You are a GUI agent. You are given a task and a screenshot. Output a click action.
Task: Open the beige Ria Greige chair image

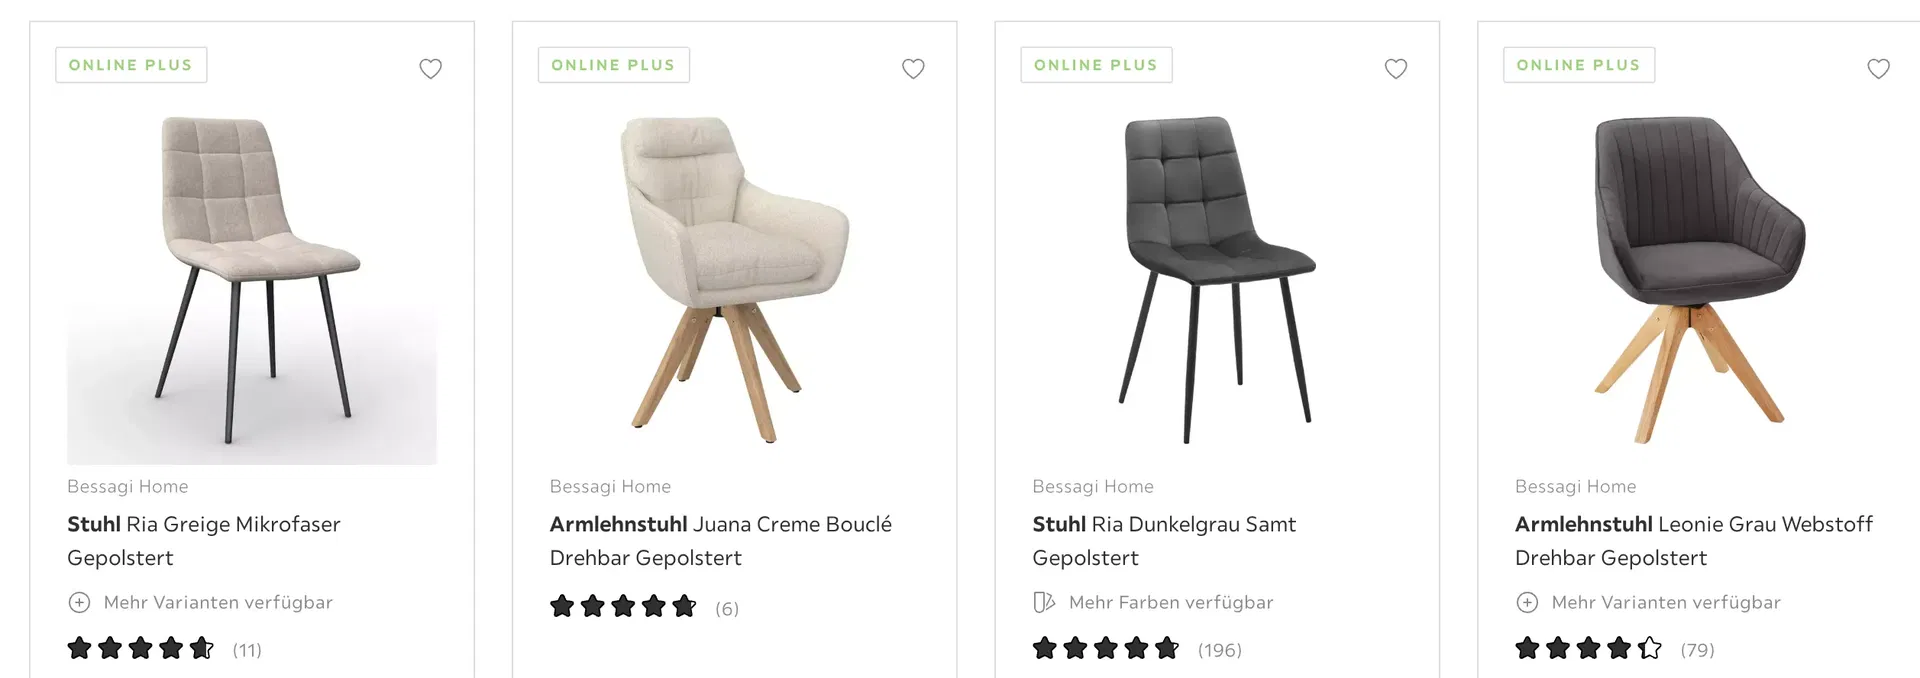pos(252,282)
